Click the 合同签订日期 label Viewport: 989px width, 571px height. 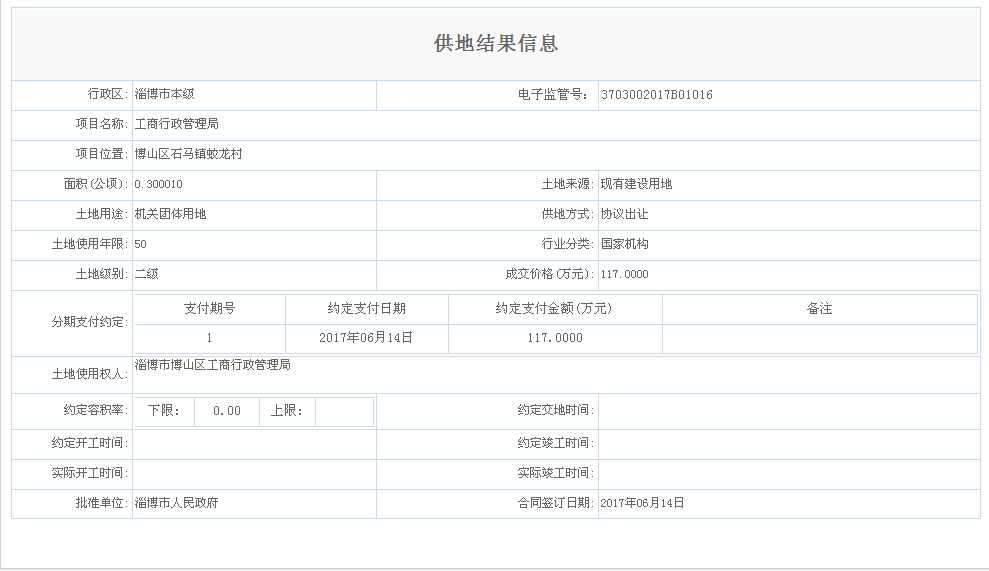click(556, 503)
